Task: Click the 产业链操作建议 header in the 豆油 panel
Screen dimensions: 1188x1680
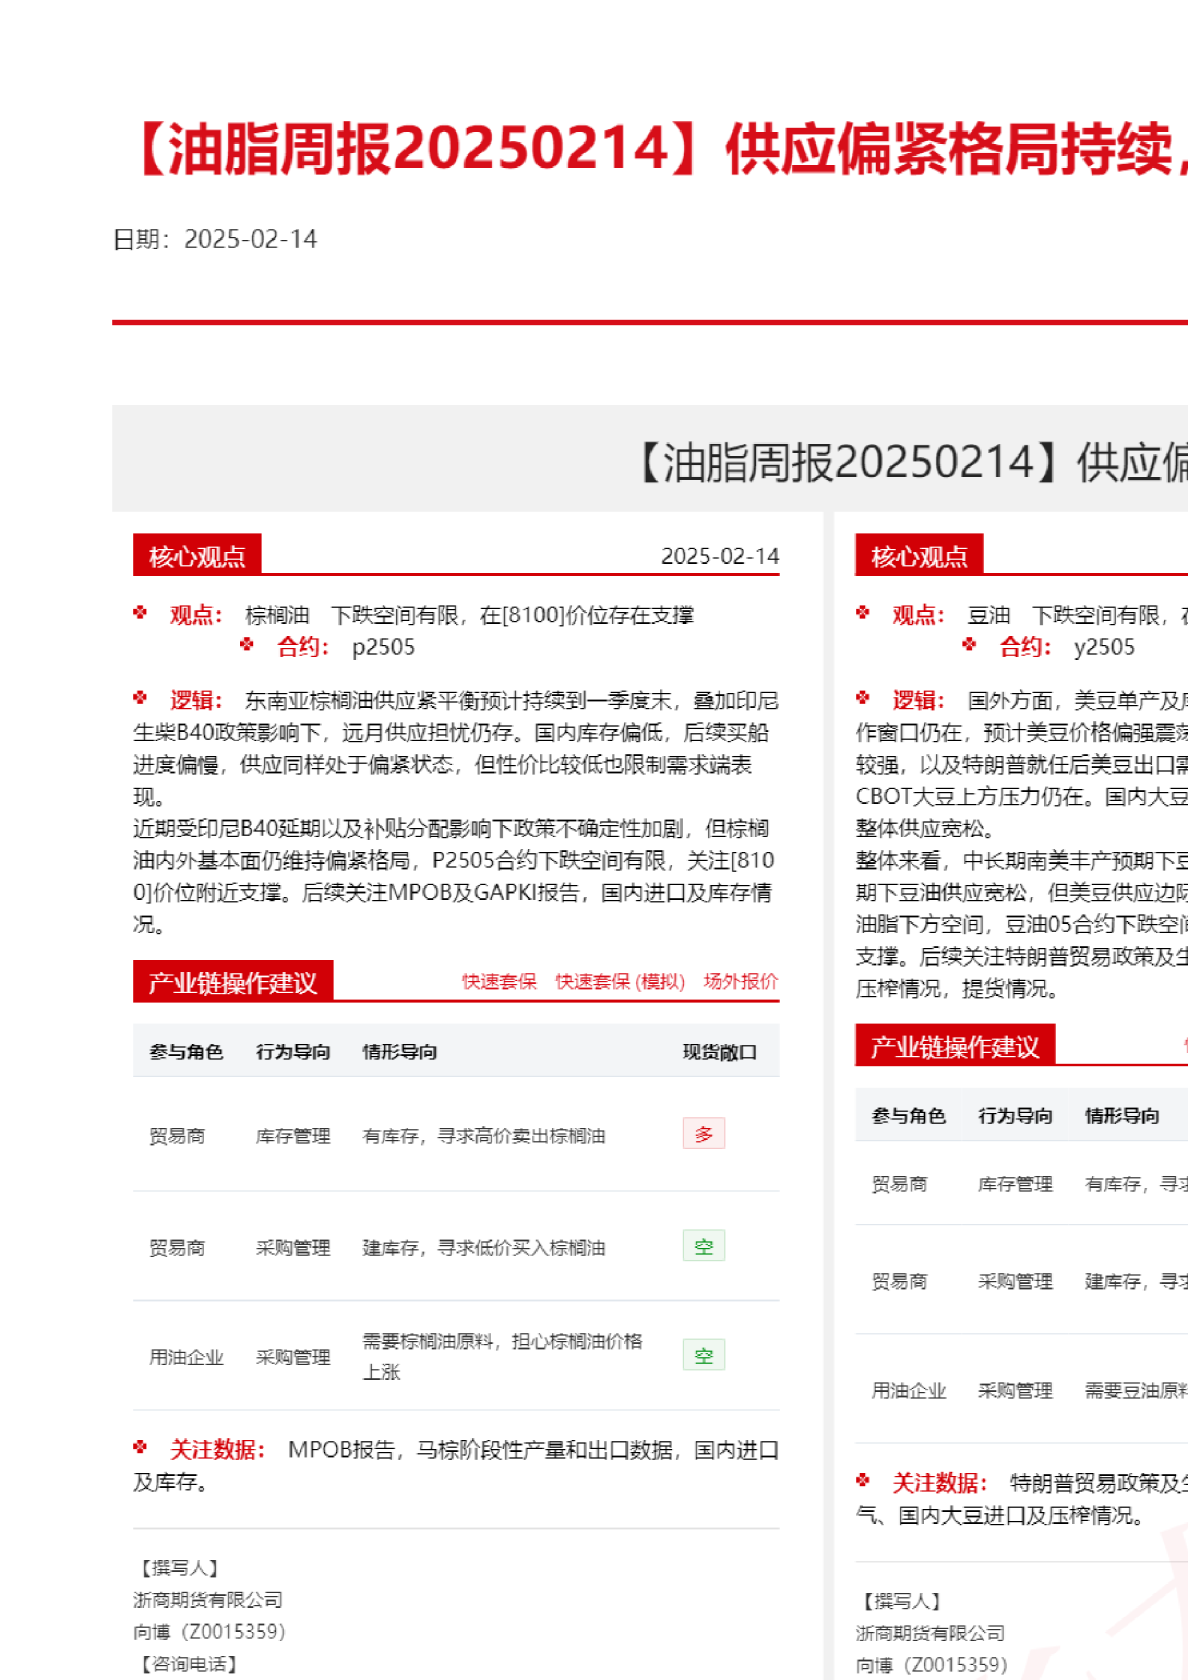Action: click(955, 1046)
